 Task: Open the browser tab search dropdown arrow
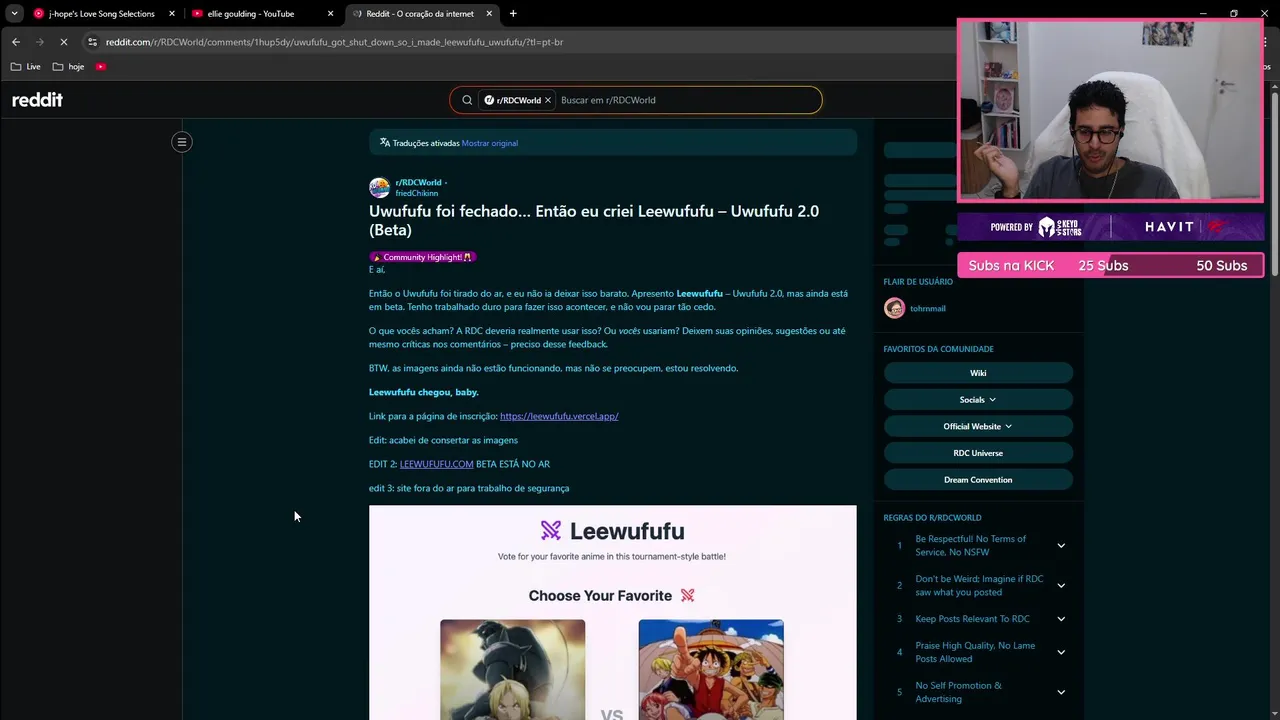14,13
